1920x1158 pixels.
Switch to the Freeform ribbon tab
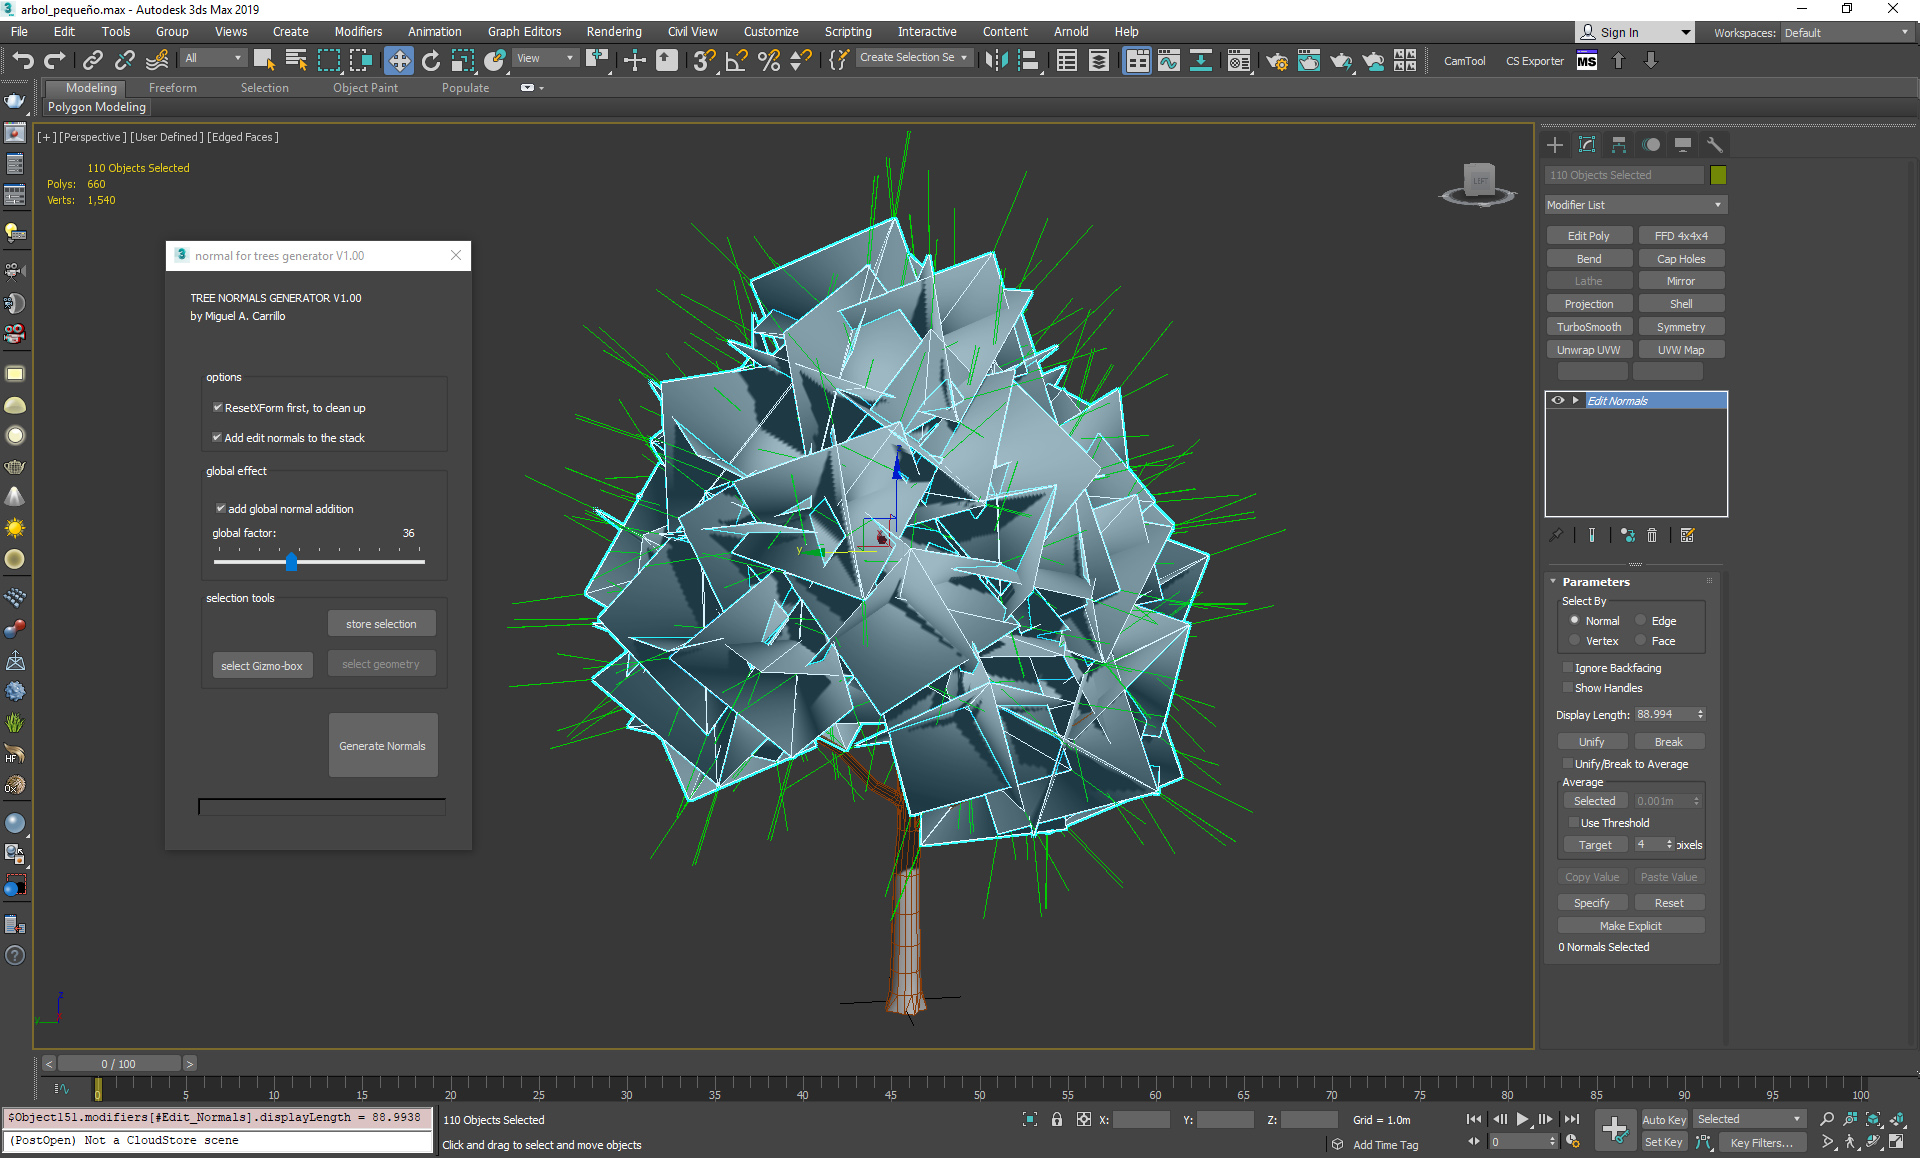click(x=172, y=88)
